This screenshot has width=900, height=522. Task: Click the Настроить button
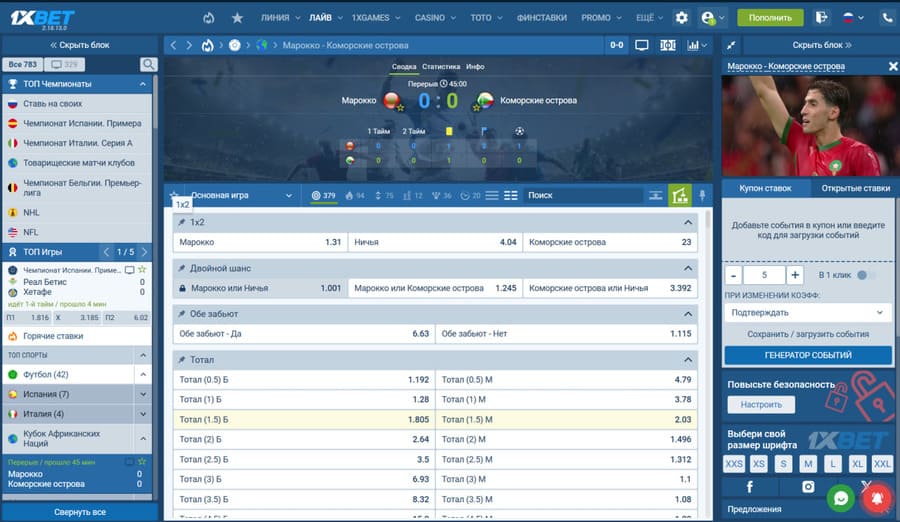click(x=761, y=404)
